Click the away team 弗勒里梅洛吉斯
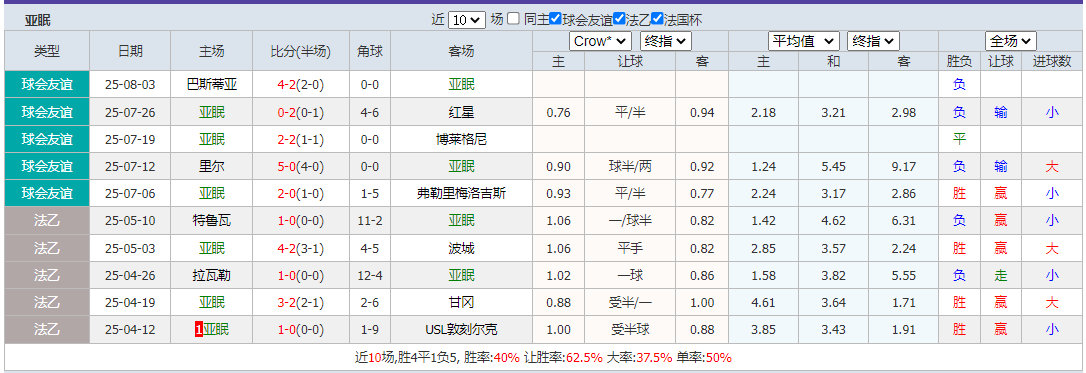 coord(461,194)
